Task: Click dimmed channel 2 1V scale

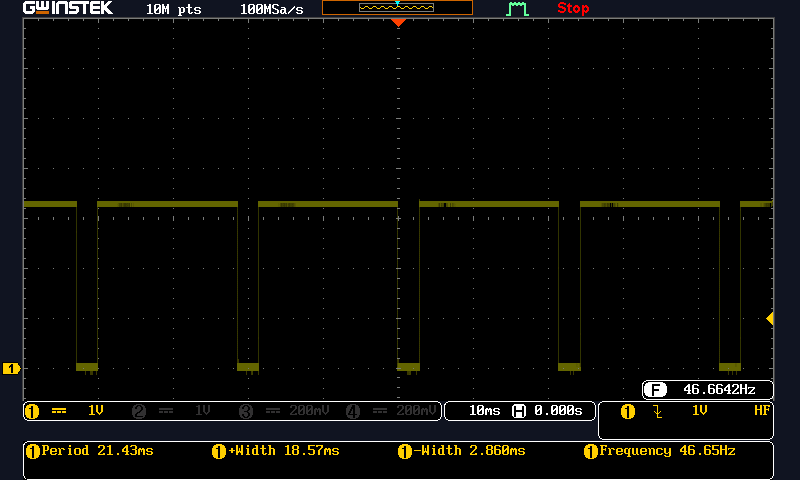Action: pos(203,411)
